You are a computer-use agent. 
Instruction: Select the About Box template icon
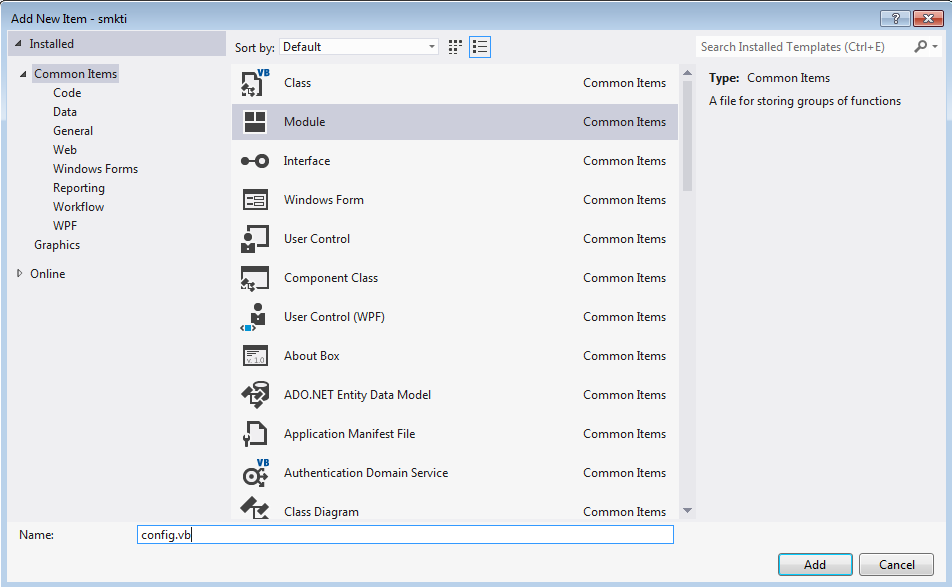pyautogui.click(x=255, y=356)
